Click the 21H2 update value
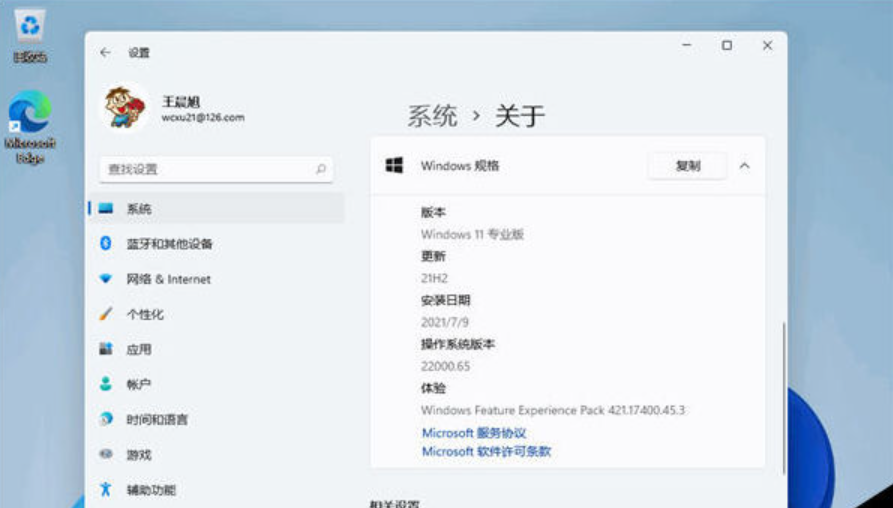Screen dimensions: 893x508 (434, 278)
